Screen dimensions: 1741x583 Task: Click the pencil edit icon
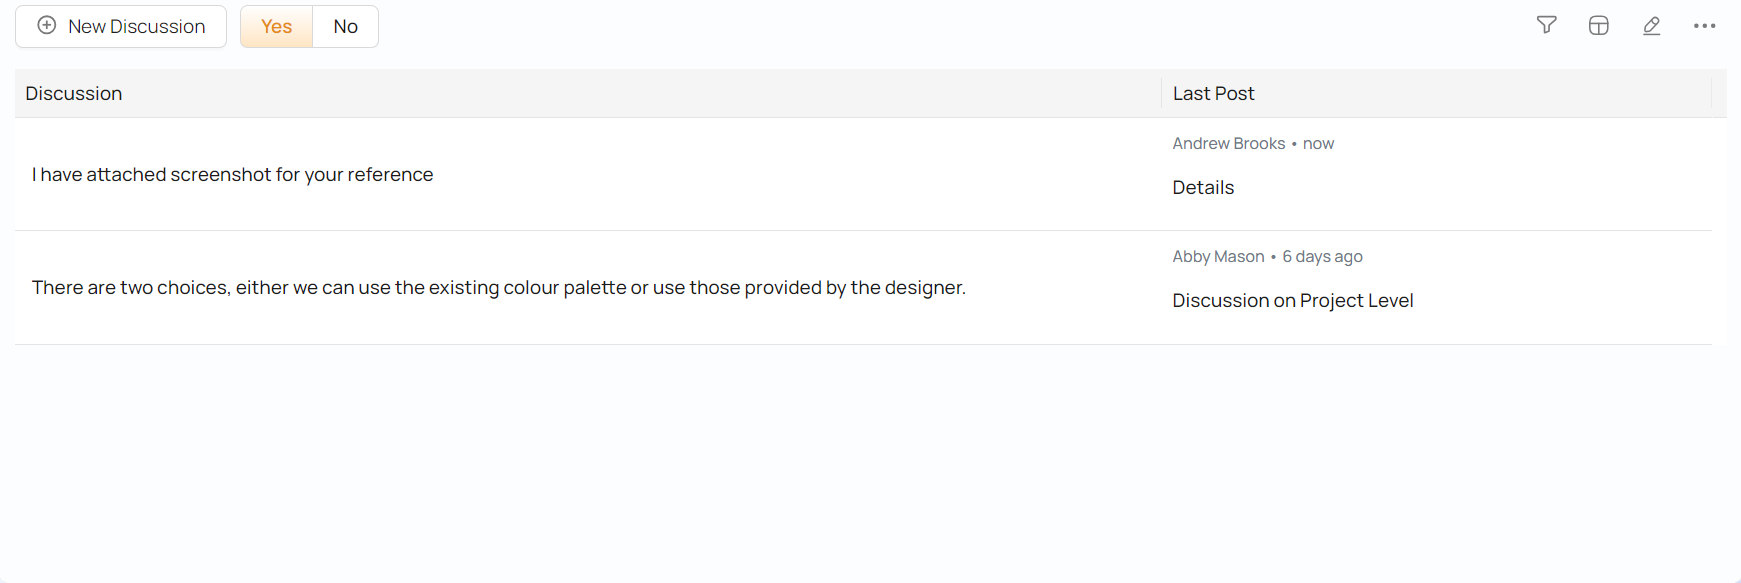[x=1651, y=26]
